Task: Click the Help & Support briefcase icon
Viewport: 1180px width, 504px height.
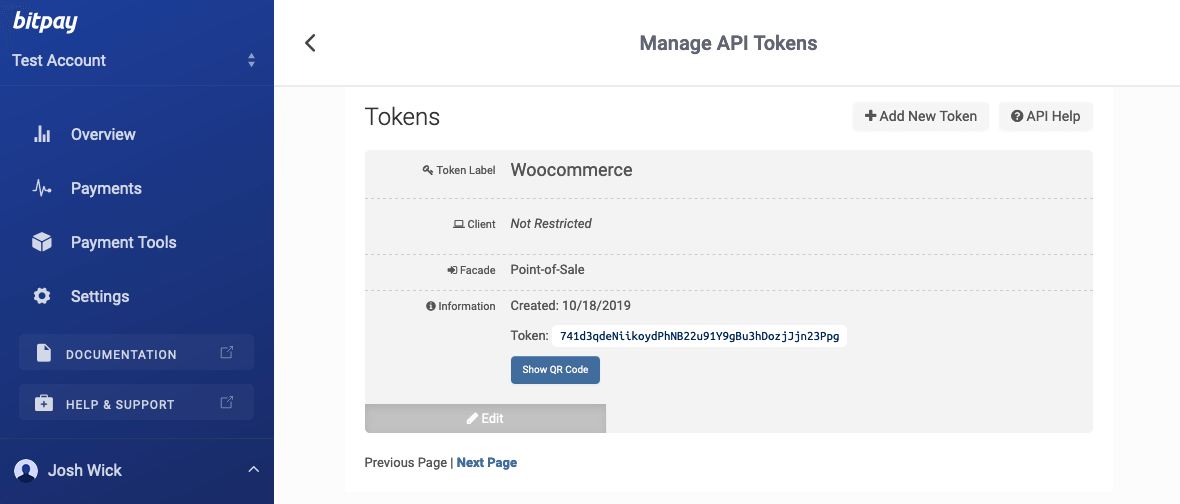Action: pyautogui.click(x=44, y=403)
